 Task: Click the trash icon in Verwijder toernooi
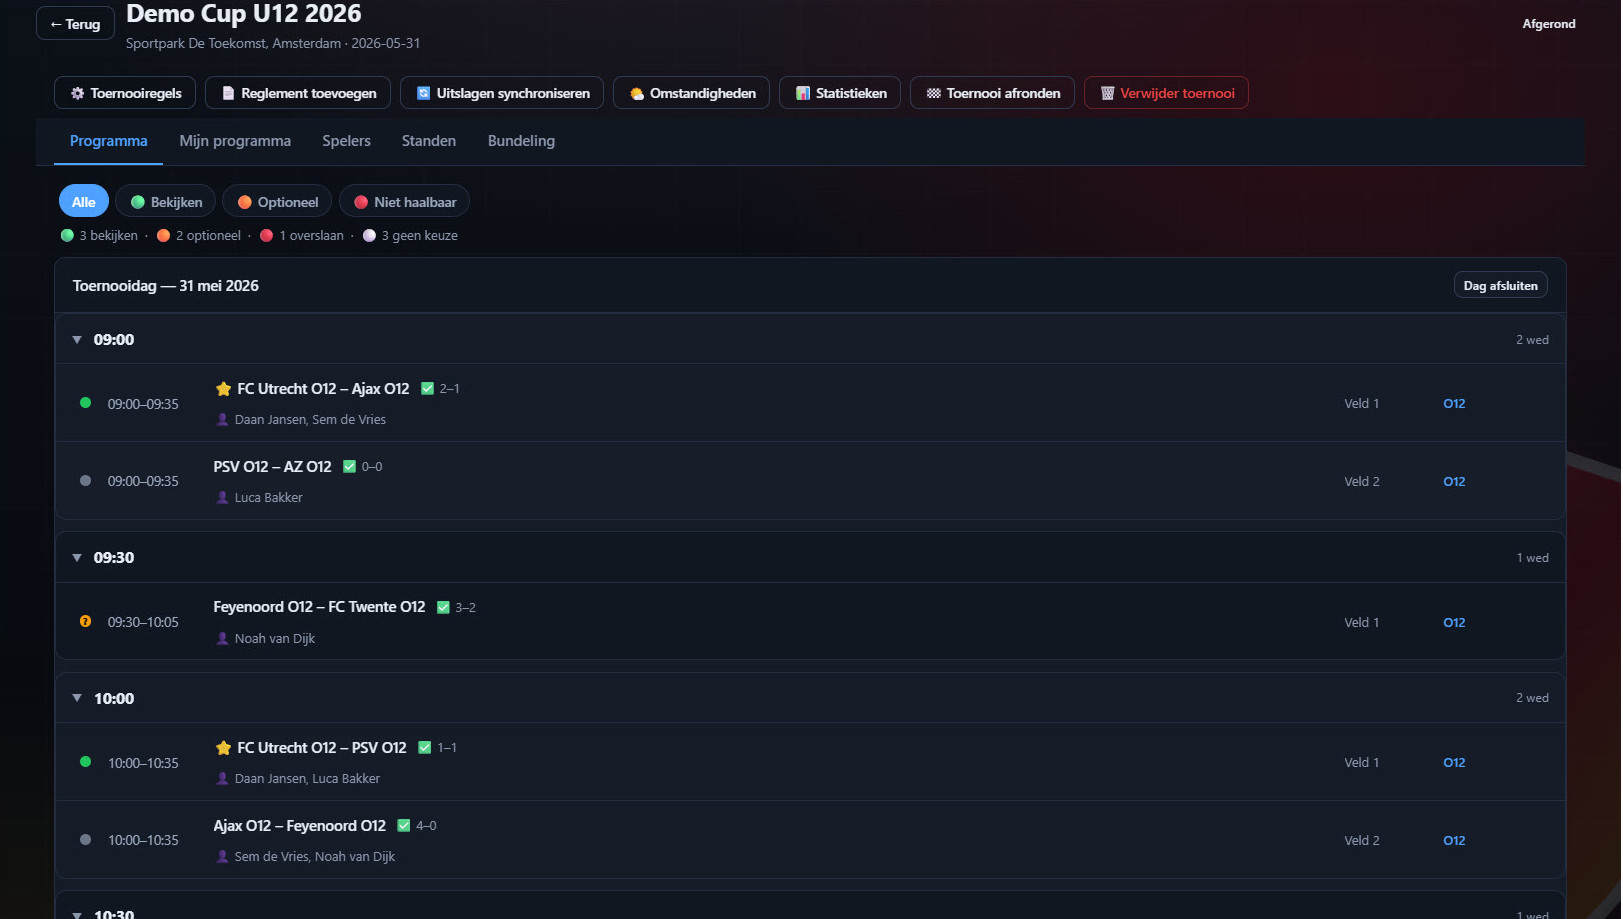1107,93
